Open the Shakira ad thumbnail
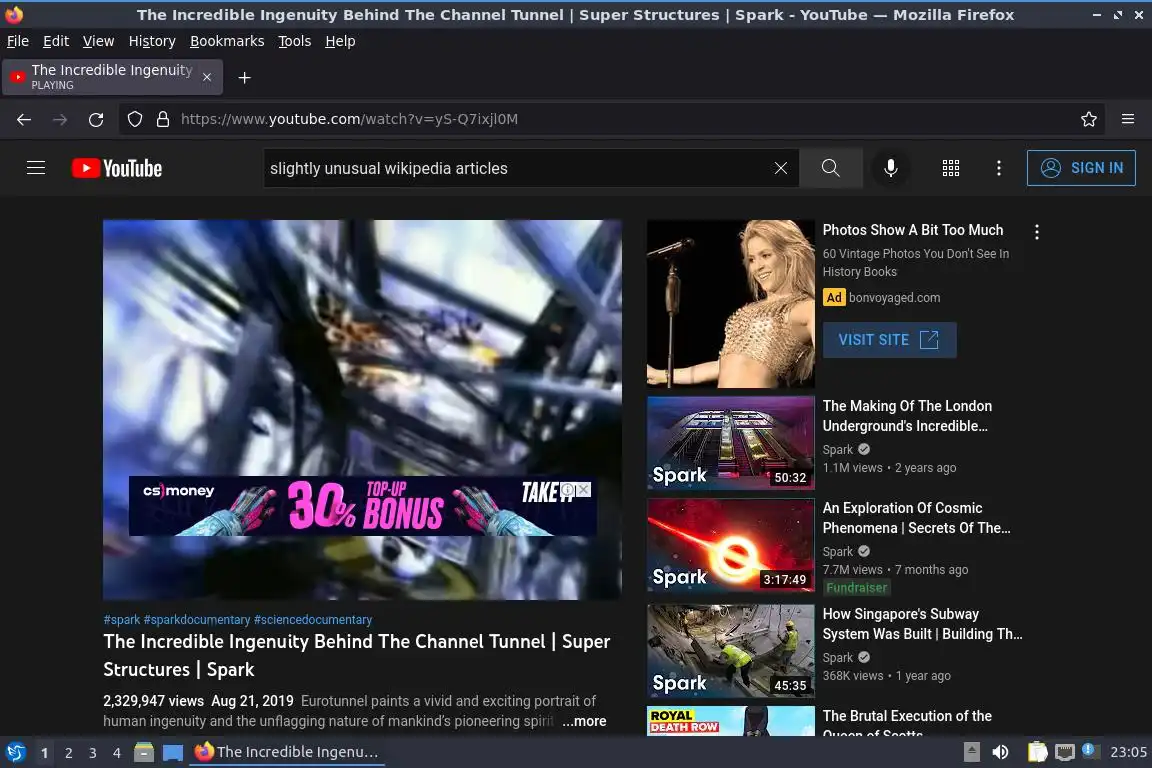Image resolution: width=1152 pixels, height=768 pixels. tap(730, 304)
